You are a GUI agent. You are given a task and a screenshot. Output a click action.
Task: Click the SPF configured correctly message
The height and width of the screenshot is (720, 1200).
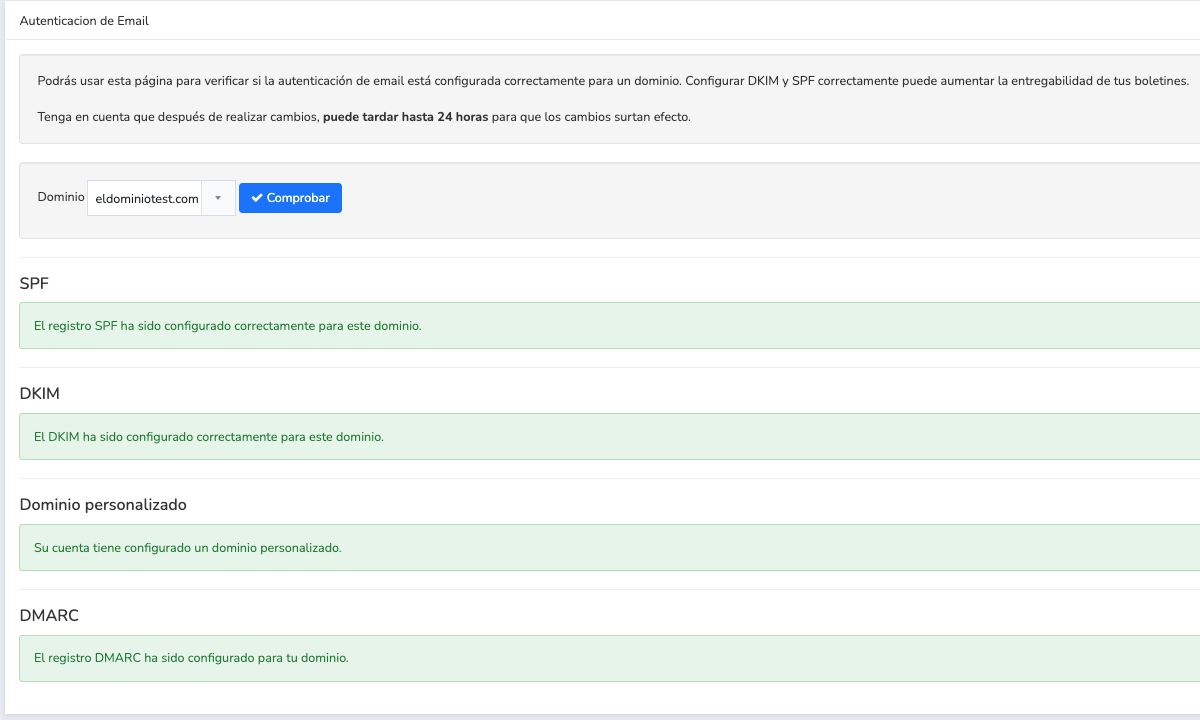(x=227, y=326)
